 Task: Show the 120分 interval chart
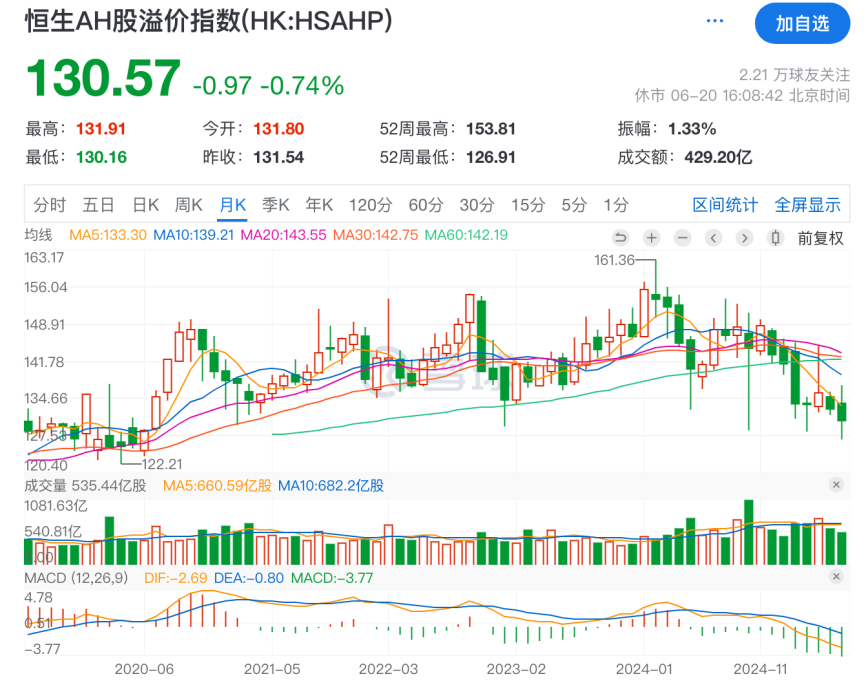coord(370,205)
